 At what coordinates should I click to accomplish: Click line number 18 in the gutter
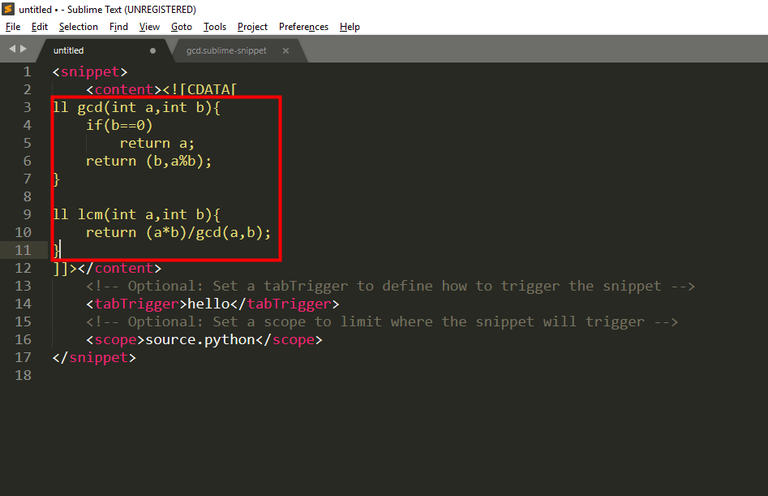(23, 375)
